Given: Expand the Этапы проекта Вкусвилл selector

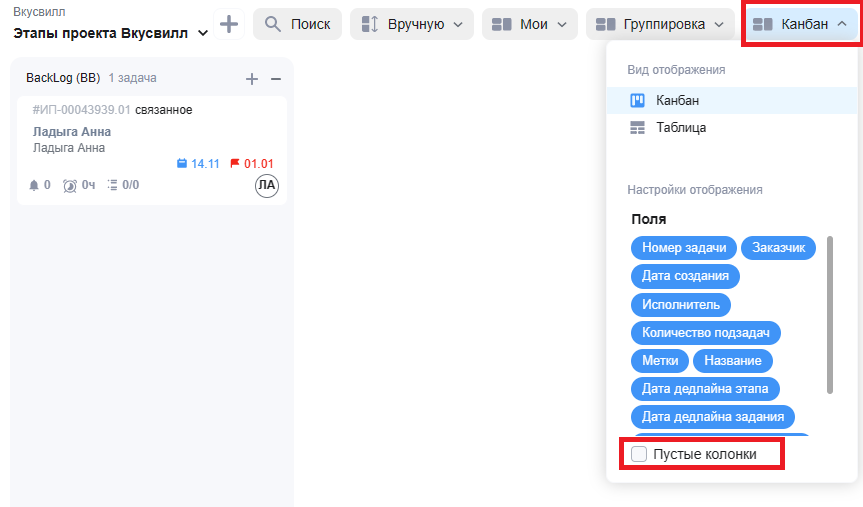Looking at the screenshot, I should pos(203,34).
